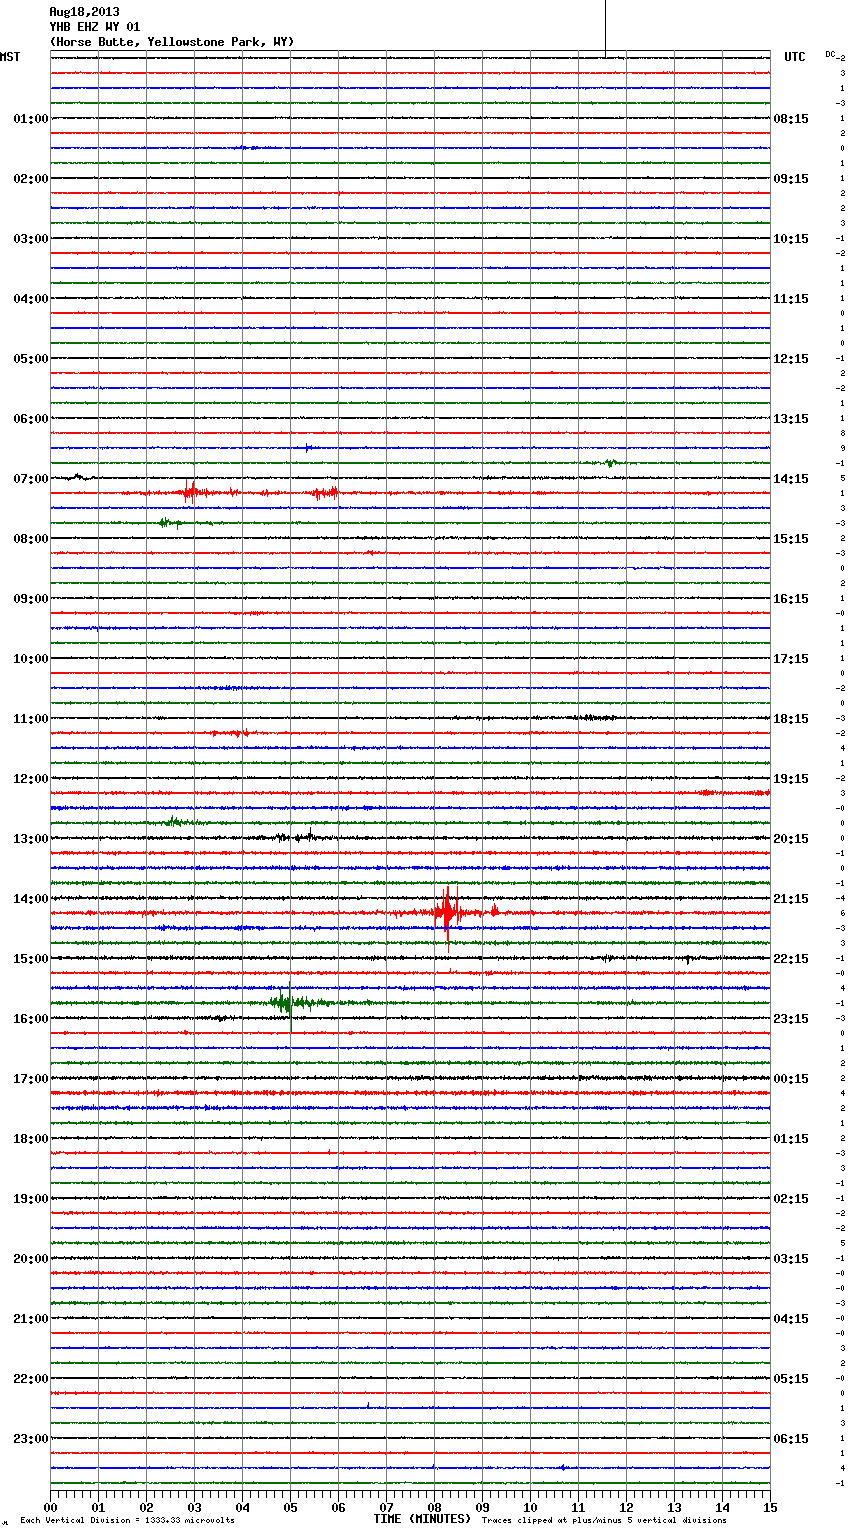Click the 05 minute tick label on axis
Screen dimensions: 850x1534
(290, 1508)
